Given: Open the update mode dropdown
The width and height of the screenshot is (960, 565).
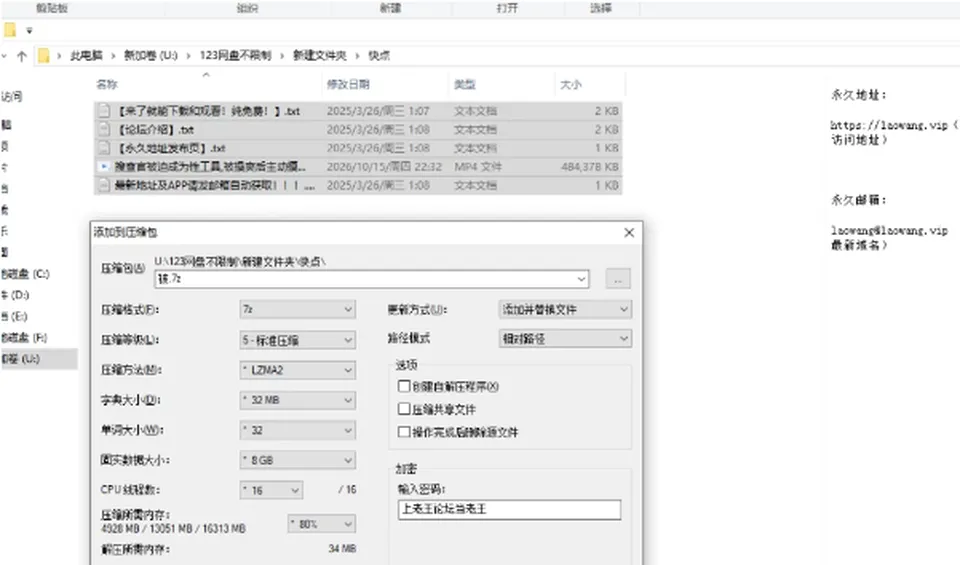Looking at the screenshot, I should [x=565, y=310].
